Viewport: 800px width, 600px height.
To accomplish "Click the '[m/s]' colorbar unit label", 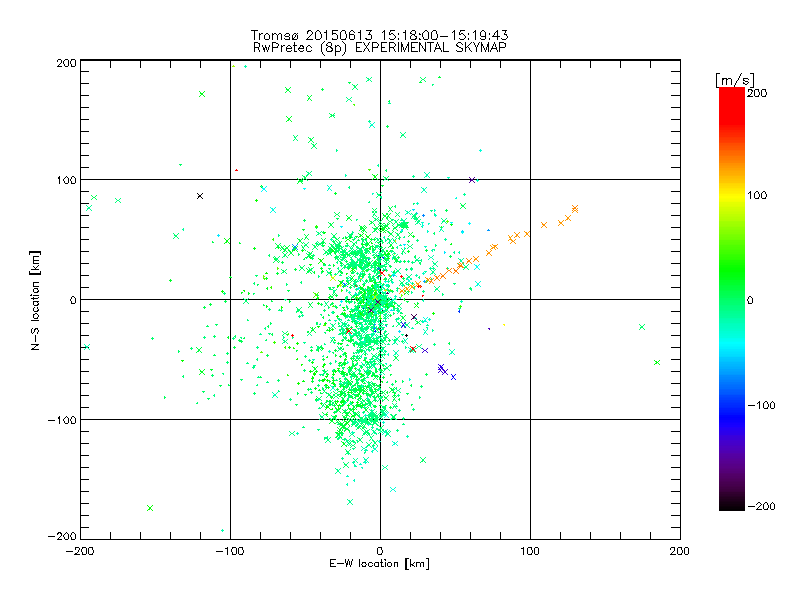I will click(735, 80).
